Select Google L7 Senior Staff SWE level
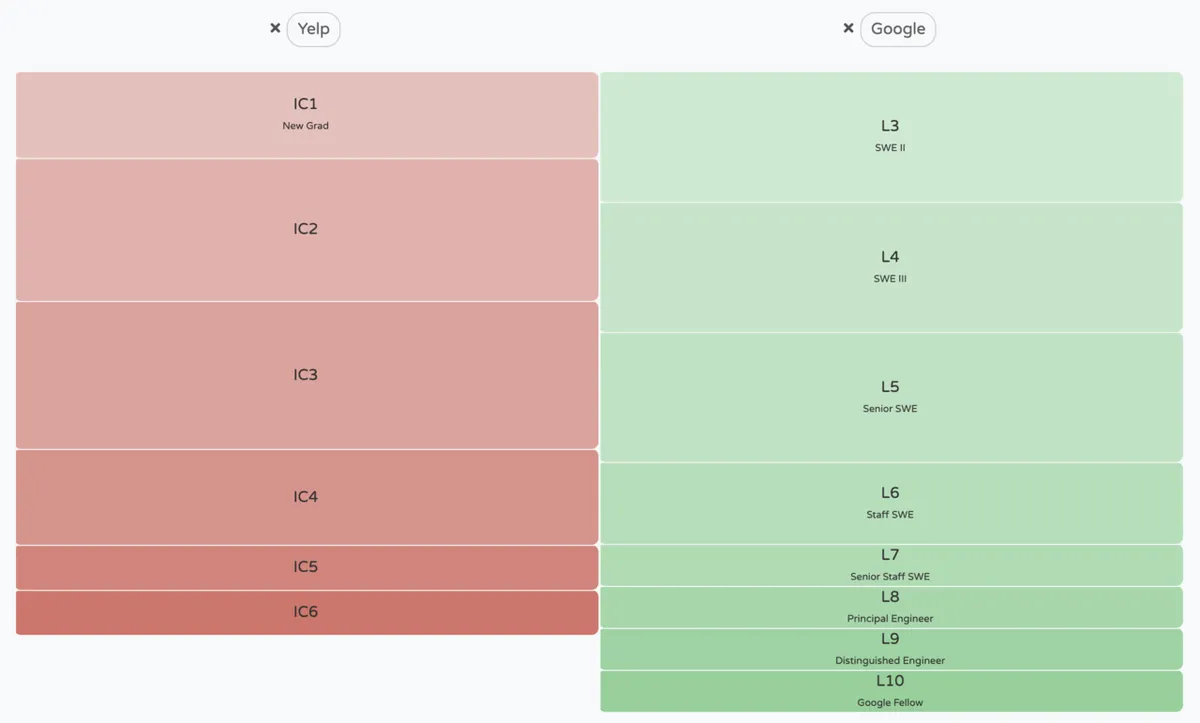Image resolution: width=1200 pixels, height=723 pixels. point(890,564)
